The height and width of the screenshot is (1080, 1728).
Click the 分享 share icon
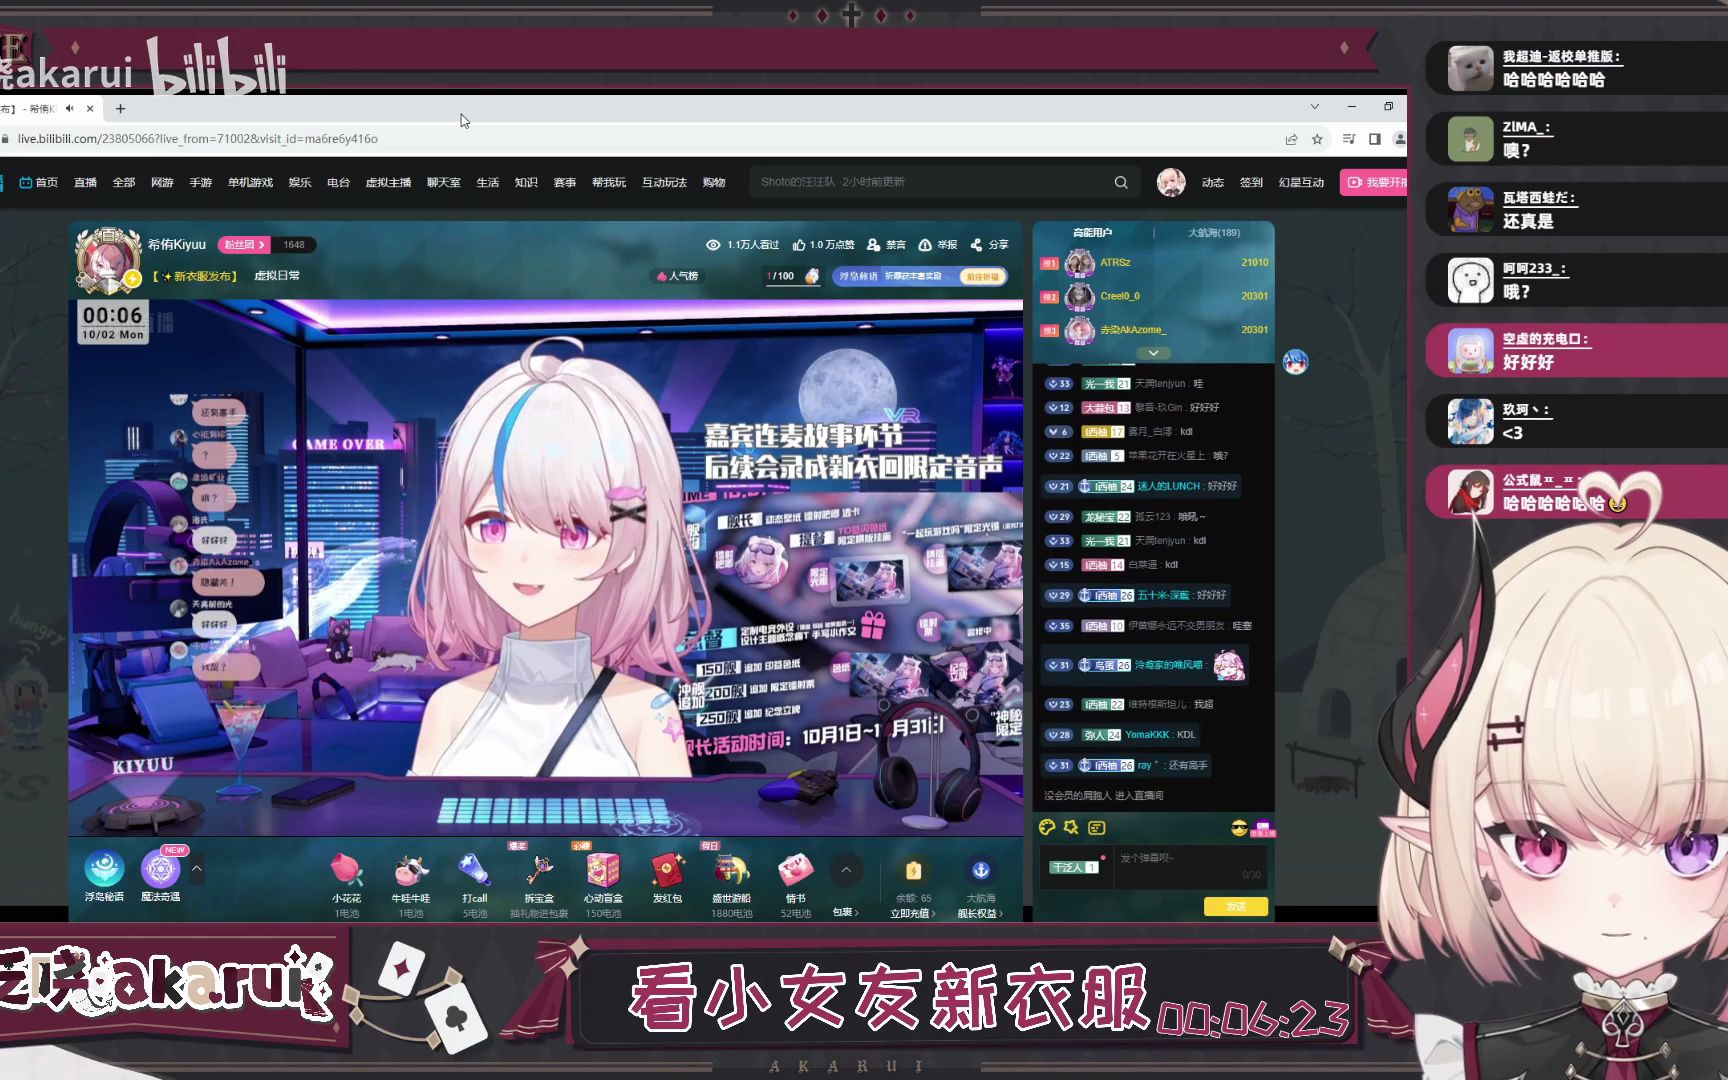coord(977,245)
